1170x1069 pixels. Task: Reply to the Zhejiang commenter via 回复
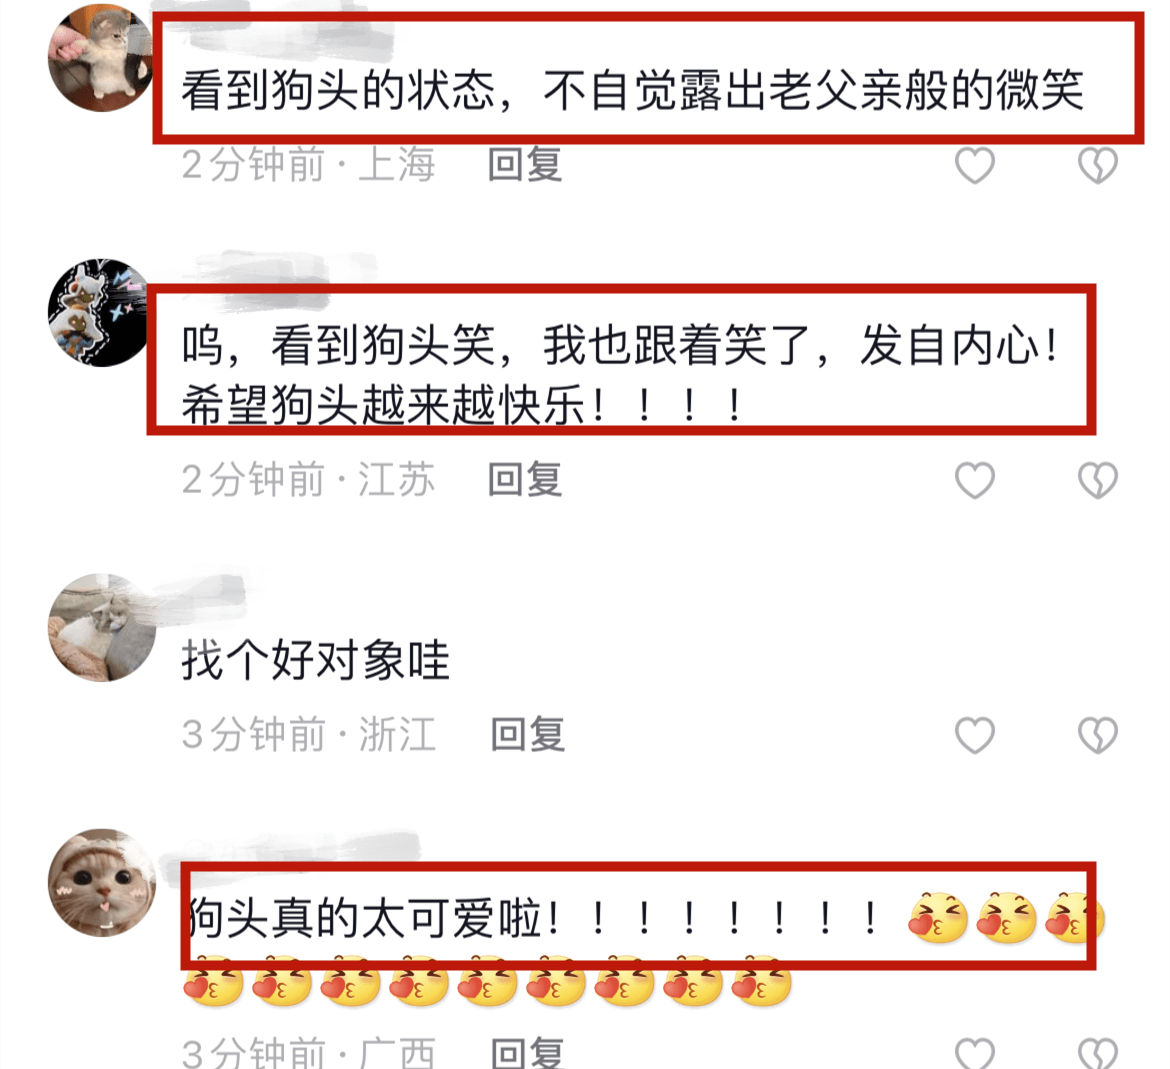coord(528,734)
